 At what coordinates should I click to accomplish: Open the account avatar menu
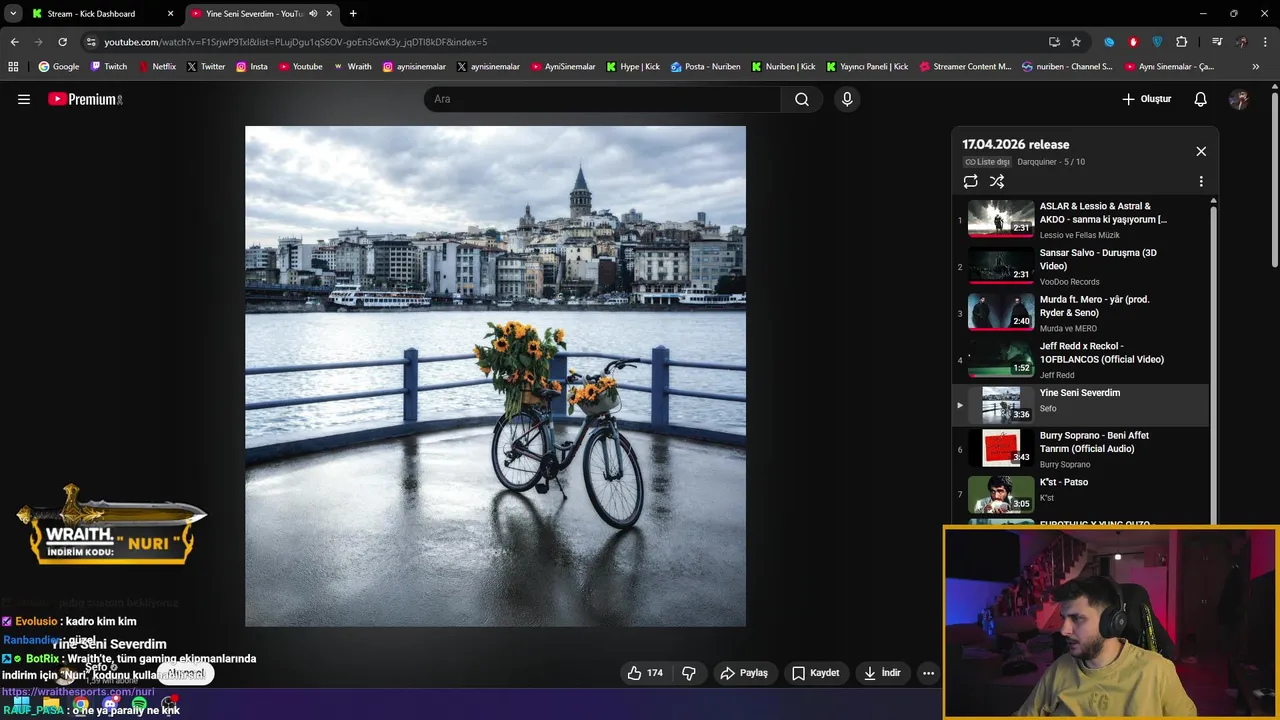click(x=1239, y=99)
